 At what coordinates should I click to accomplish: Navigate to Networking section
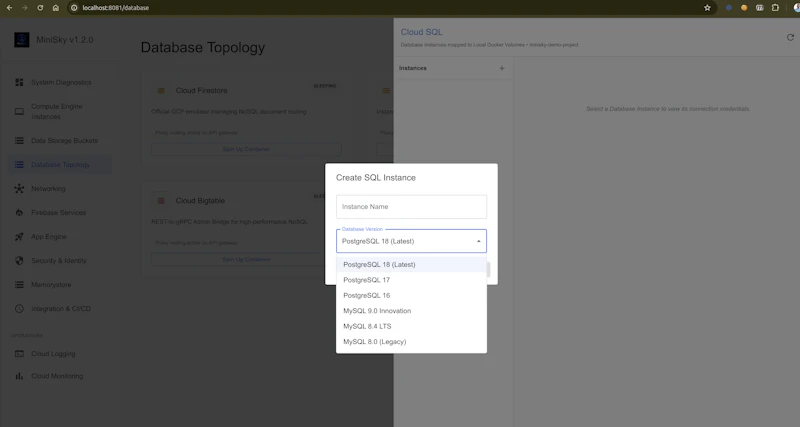tap(60, 189)
